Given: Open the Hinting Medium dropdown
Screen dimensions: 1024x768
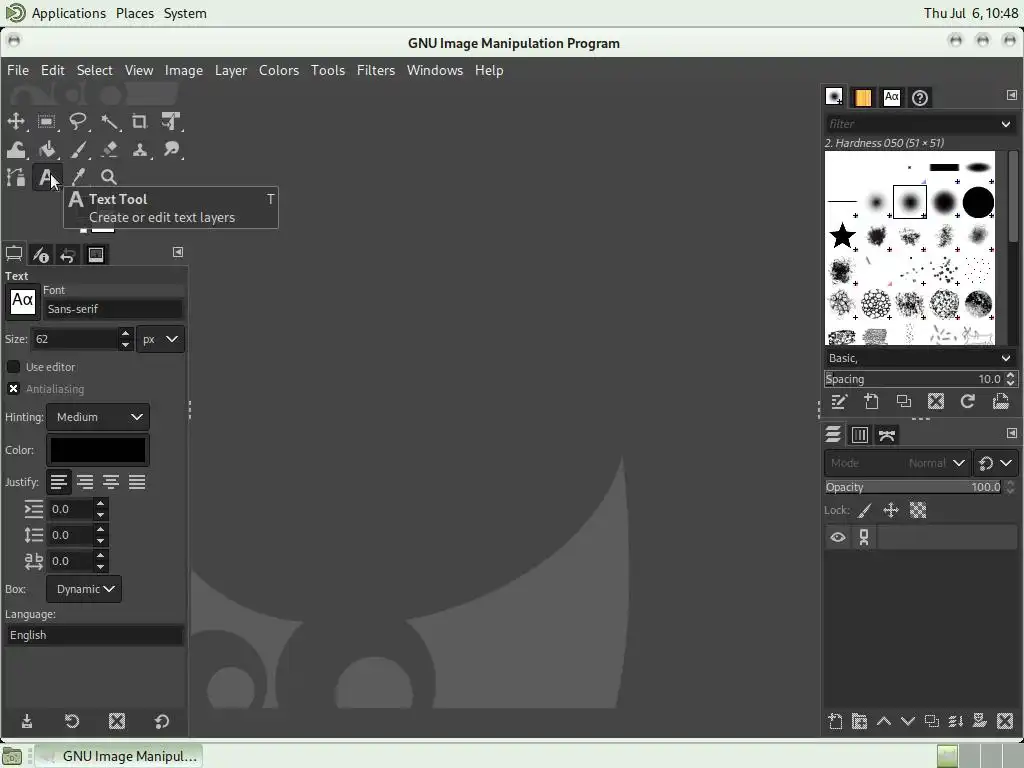Looking at the screenshot, I should 98,417.
